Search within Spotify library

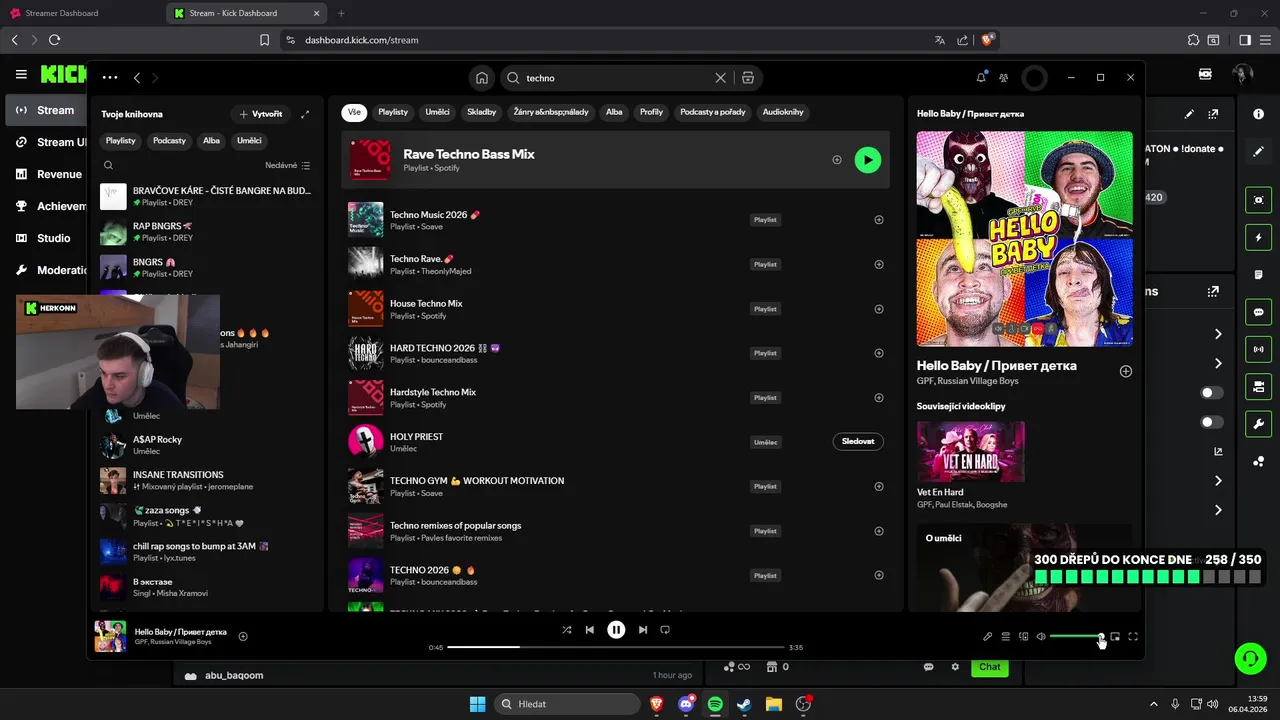[108, 165]
